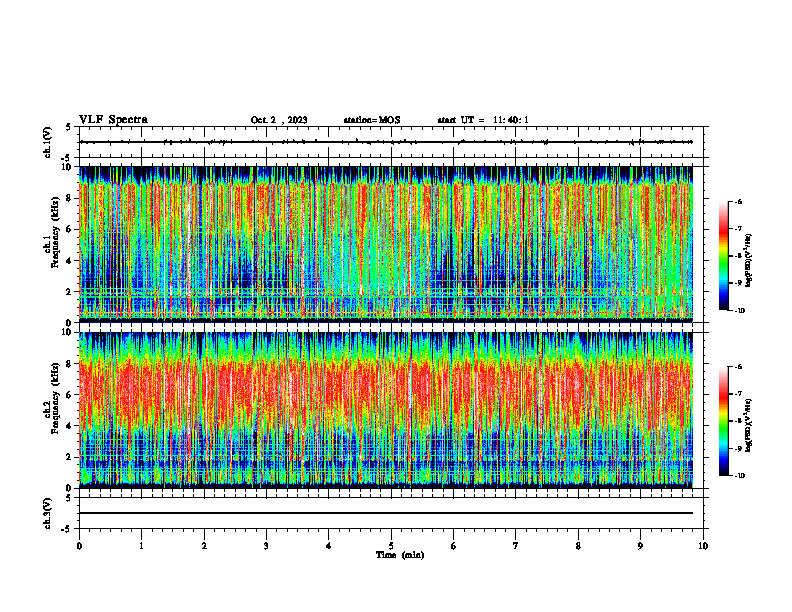Click the time axis tick label "5"
This screenshot has height=612, width=792.
391,546
